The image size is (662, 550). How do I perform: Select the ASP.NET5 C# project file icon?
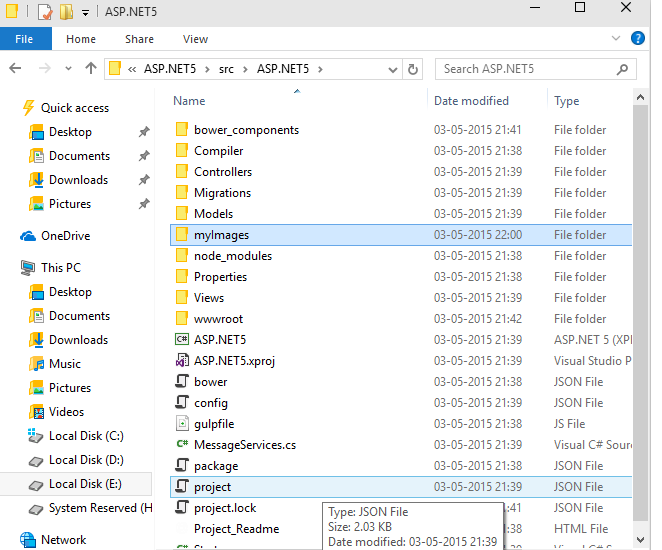click(182, 339)
